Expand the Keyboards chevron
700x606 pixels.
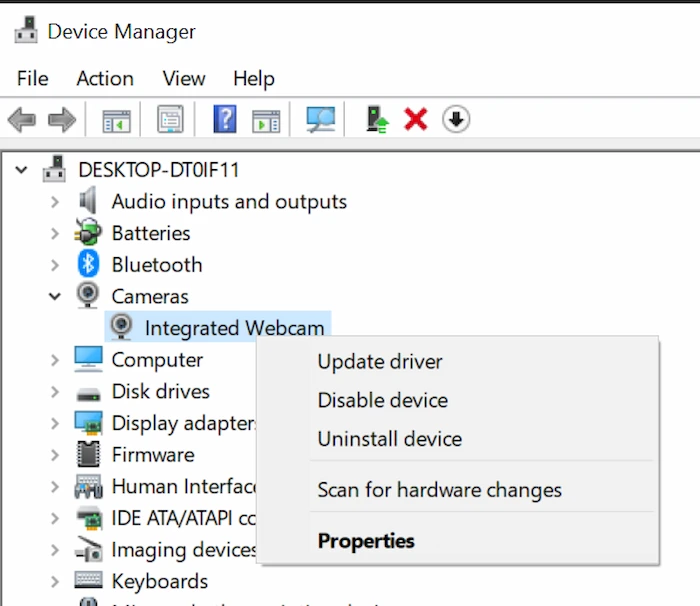(54, 582)
